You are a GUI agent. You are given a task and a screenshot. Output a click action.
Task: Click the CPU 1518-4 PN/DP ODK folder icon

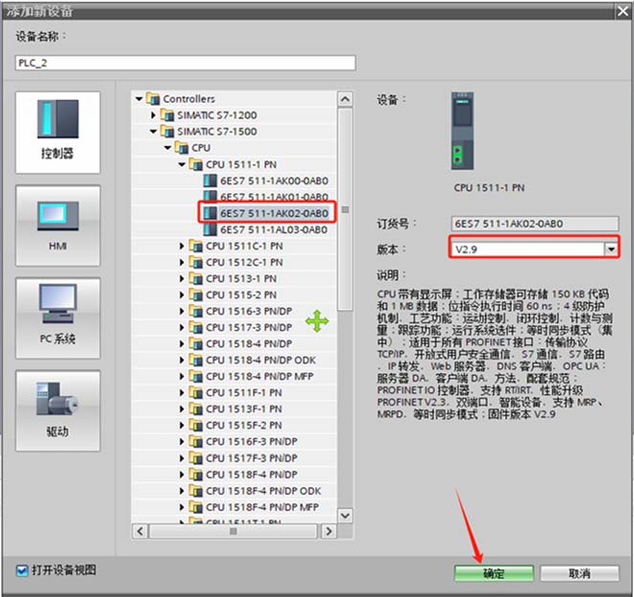coord(196,360)
